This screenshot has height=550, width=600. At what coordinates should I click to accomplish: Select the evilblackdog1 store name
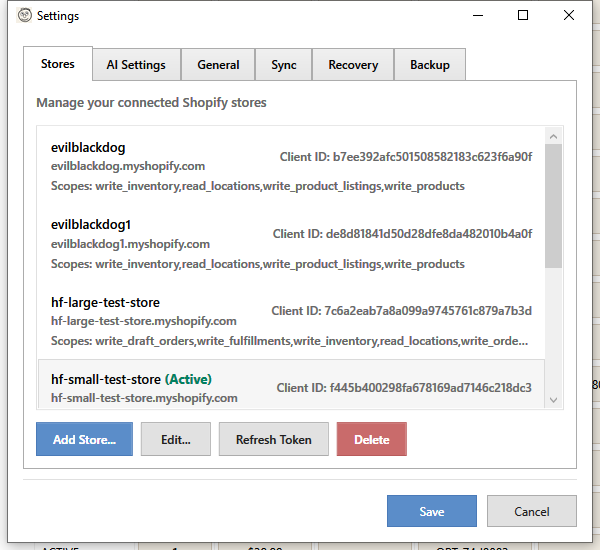coord(91,225)
